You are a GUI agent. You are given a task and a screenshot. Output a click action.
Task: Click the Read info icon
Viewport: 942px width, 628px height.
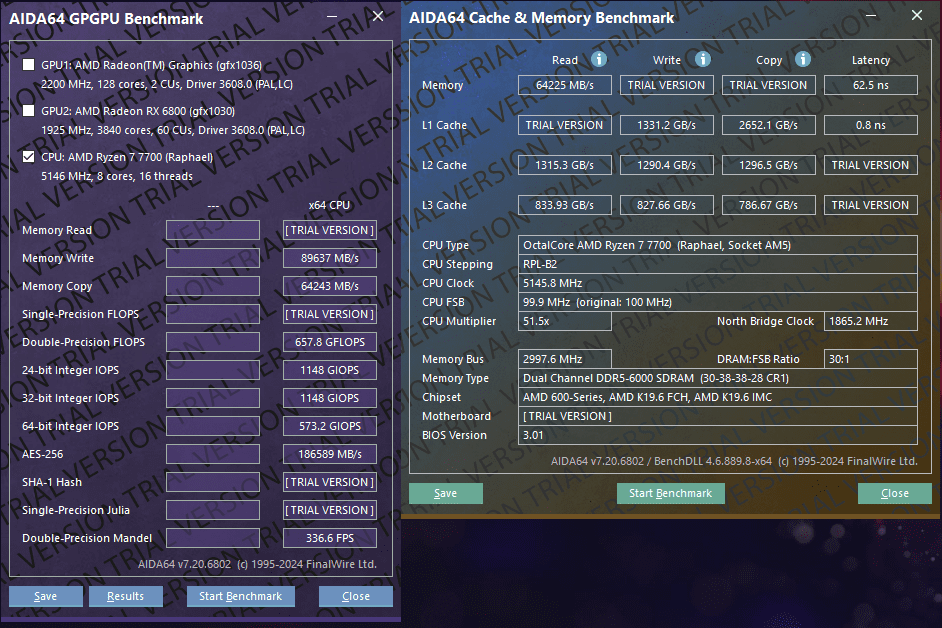click(x=598, y=59)
